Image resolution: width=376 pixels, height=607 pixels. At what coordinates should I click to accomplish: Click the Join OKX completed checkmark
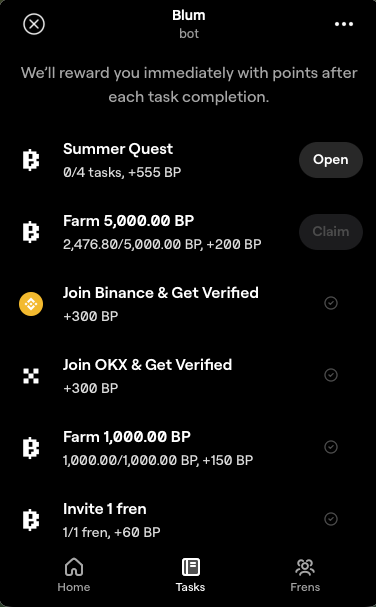(x=331, y=375)
